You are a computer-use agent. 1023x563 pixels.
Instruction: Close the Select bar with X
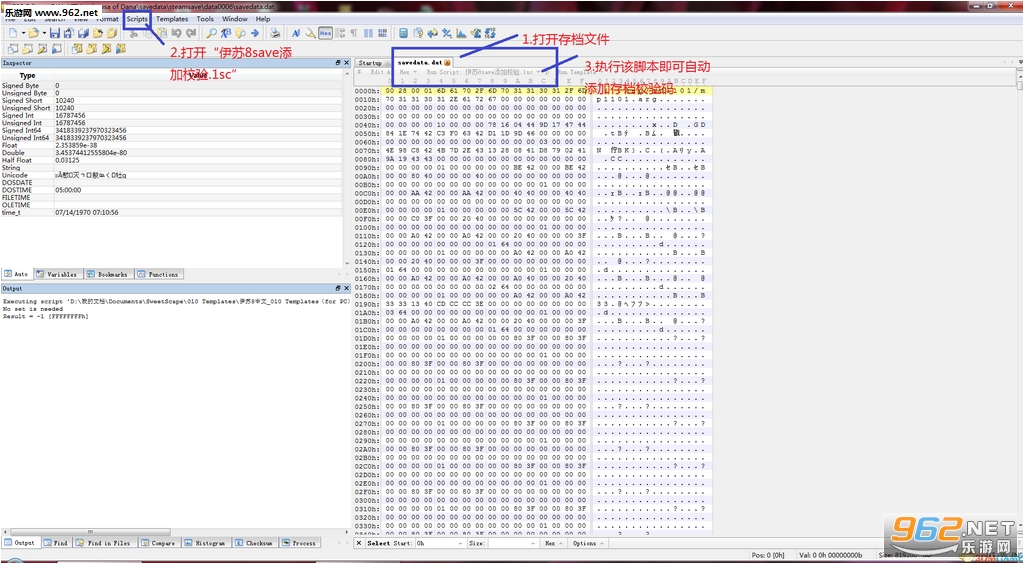(359, 543)
